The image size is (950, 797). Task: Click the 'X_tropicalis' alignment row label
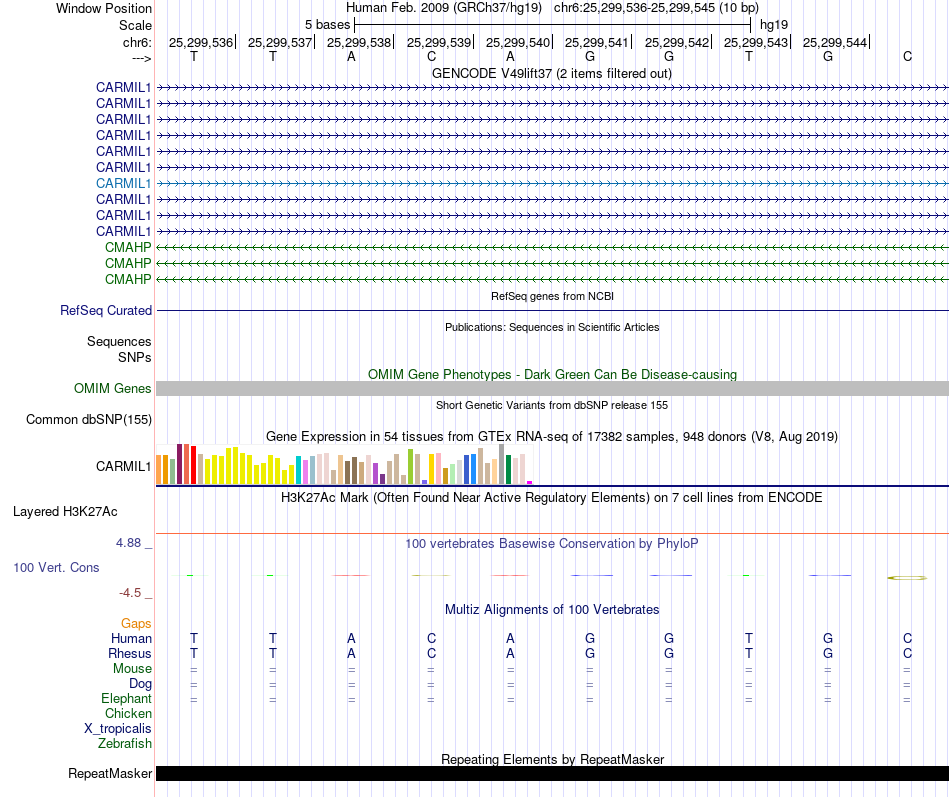point(118,729)
